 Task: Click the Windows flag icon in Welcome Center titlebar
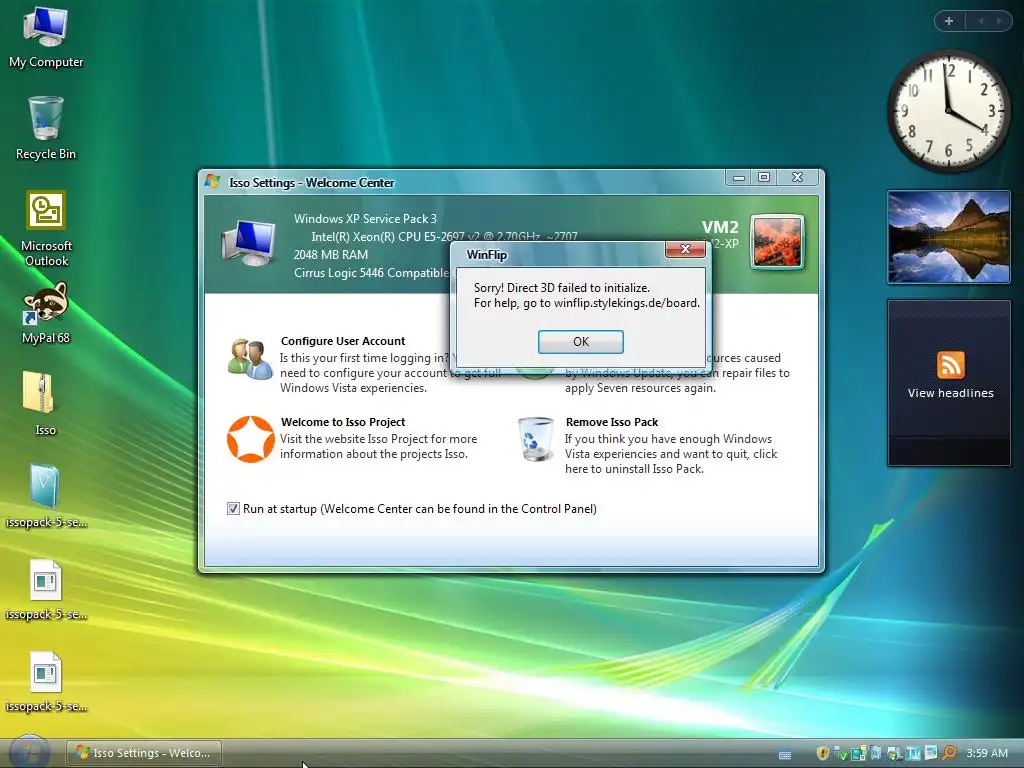click(x=212, y=181)
